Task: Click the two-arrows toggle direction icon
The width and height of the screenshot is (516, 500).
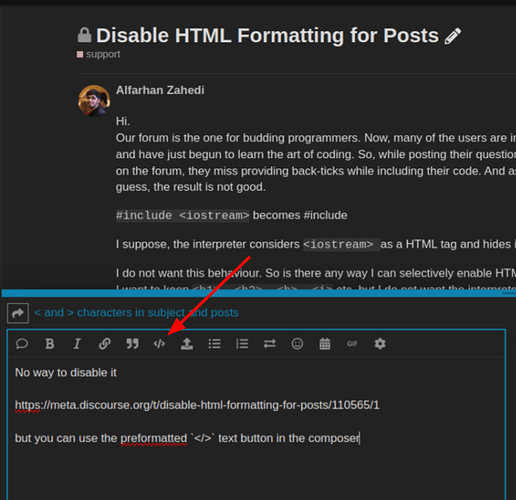Action: coord(270,343)
